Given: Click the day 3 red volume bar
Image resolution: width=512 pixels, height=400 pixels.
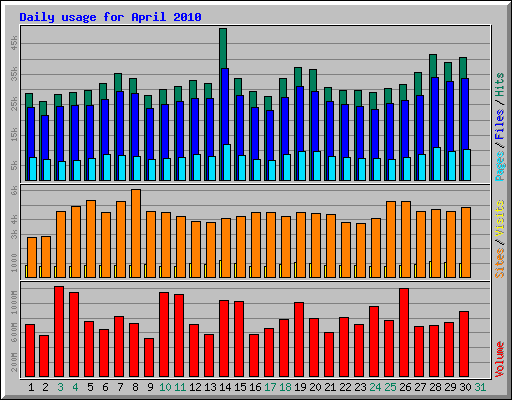Looking at the screenshot, I should (59, 331).
